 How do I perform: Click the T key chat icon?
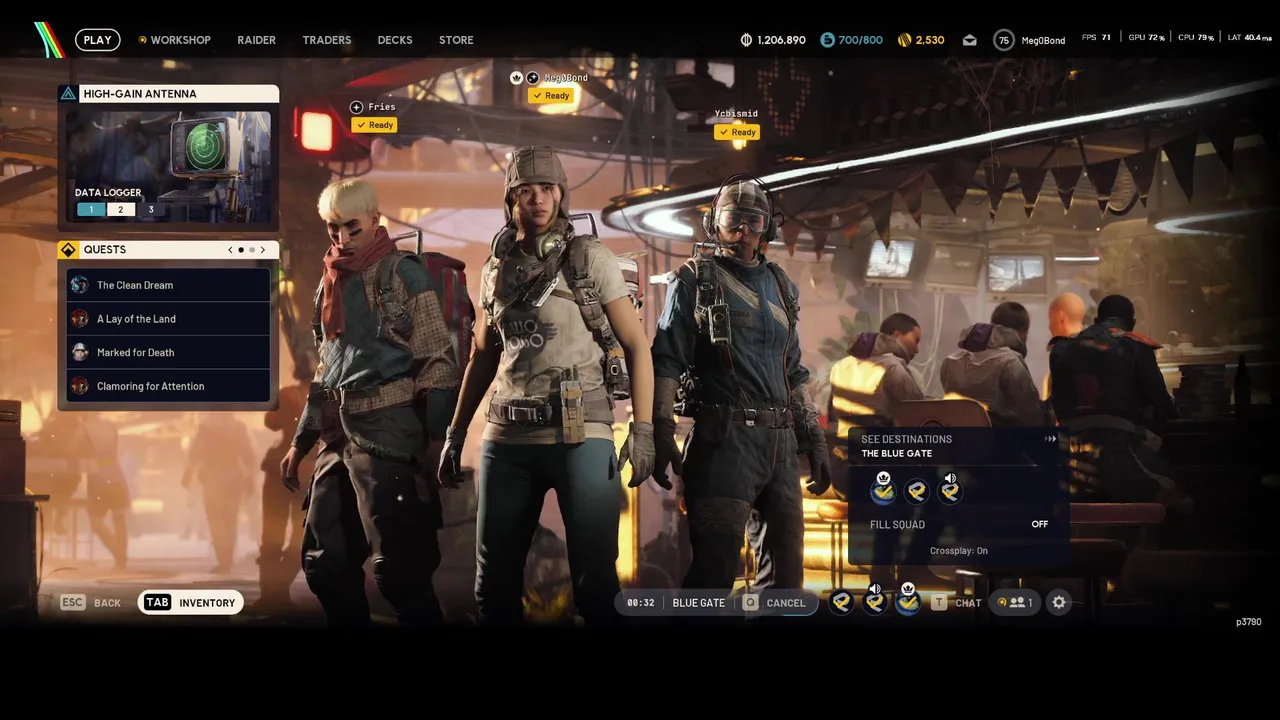click(x=939, y=603)
